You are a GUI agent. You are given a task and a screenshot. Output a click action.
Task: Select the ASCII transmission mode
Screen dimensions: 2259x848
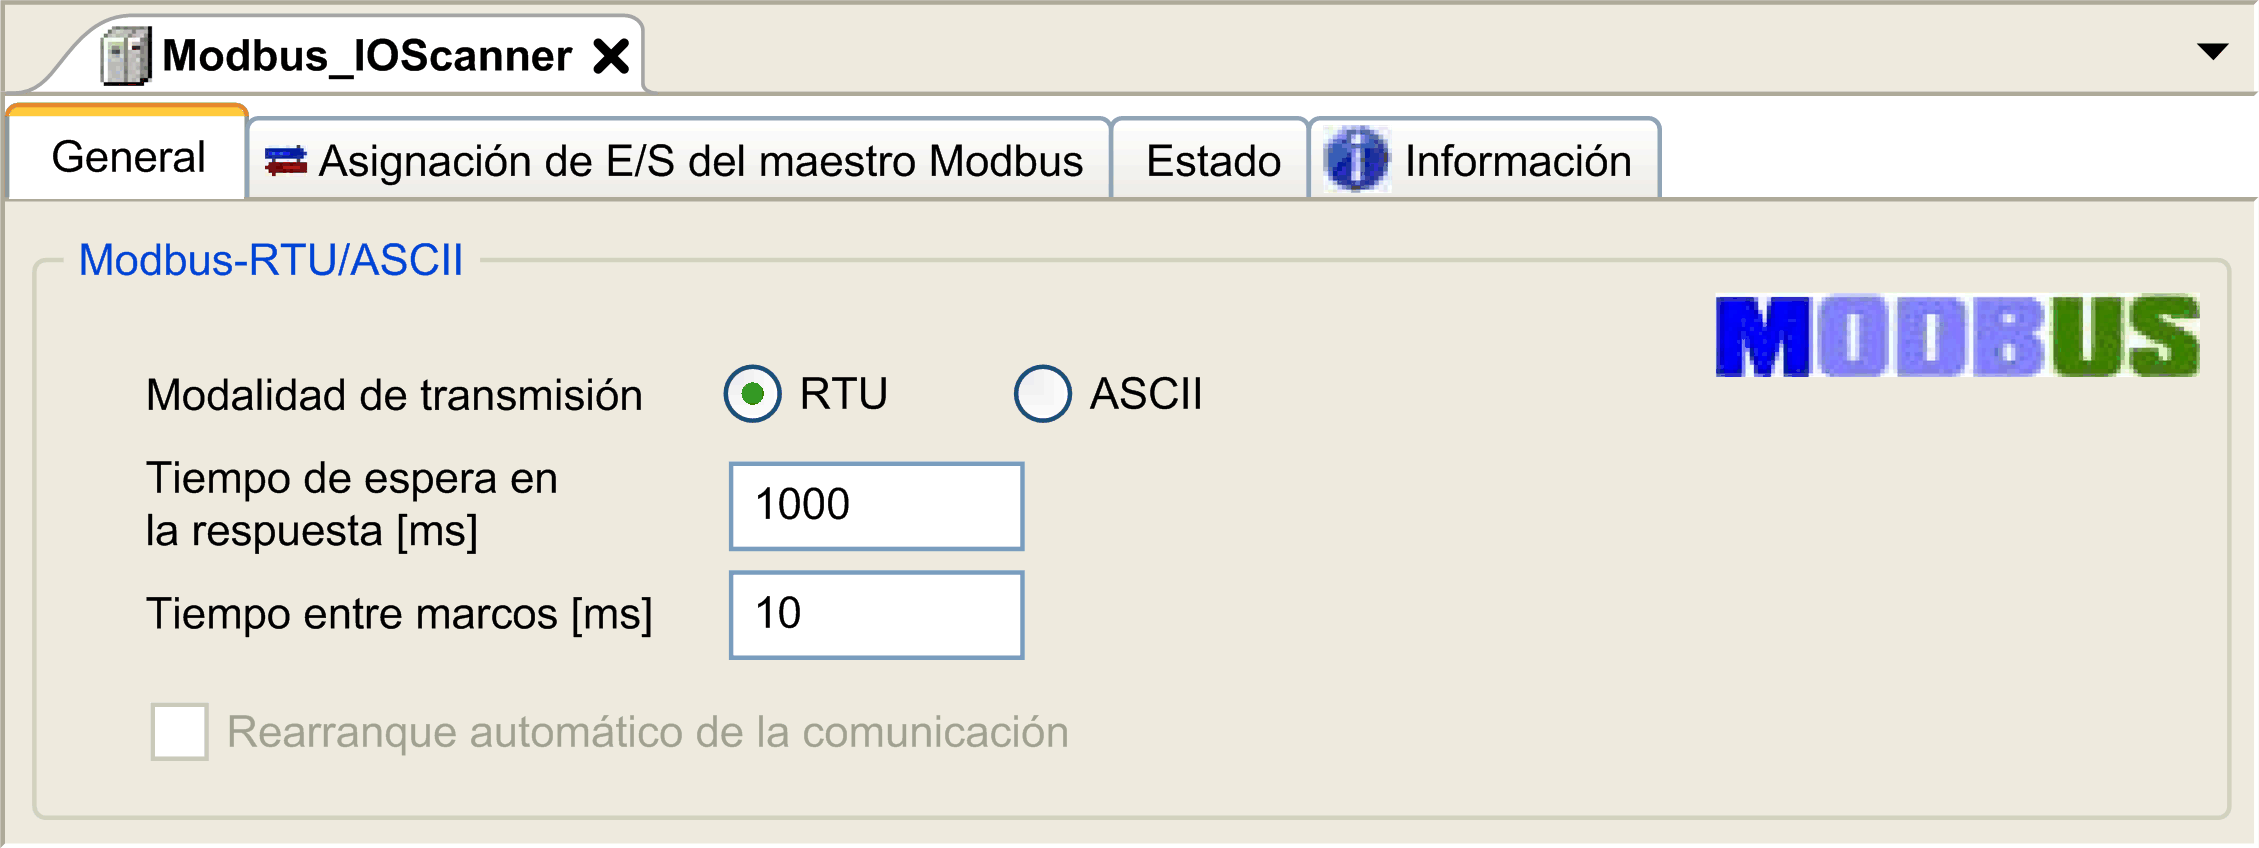coord(1042,394)
